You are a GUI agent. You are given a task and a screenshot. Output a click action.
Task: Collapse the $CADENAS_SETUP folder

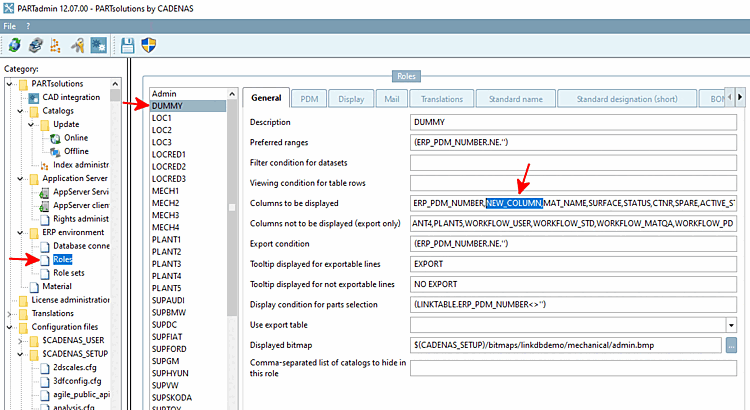pos(20,355)
